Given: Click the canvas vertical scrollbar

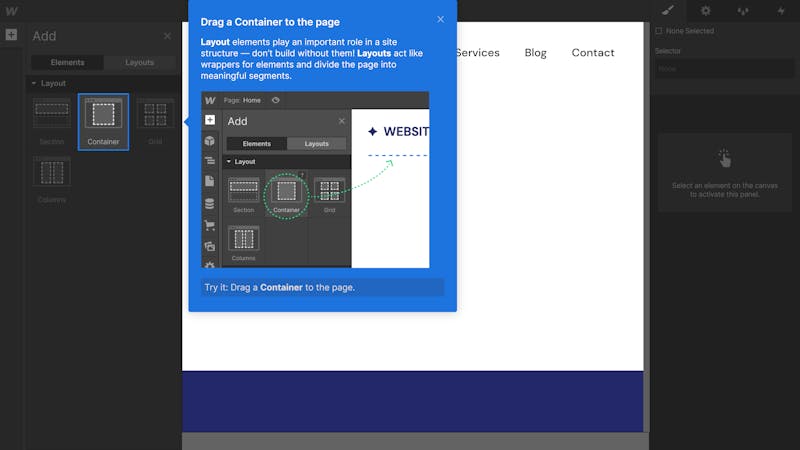Looking at the screenshot, I should pyautogui.click(x=646, y=227).
